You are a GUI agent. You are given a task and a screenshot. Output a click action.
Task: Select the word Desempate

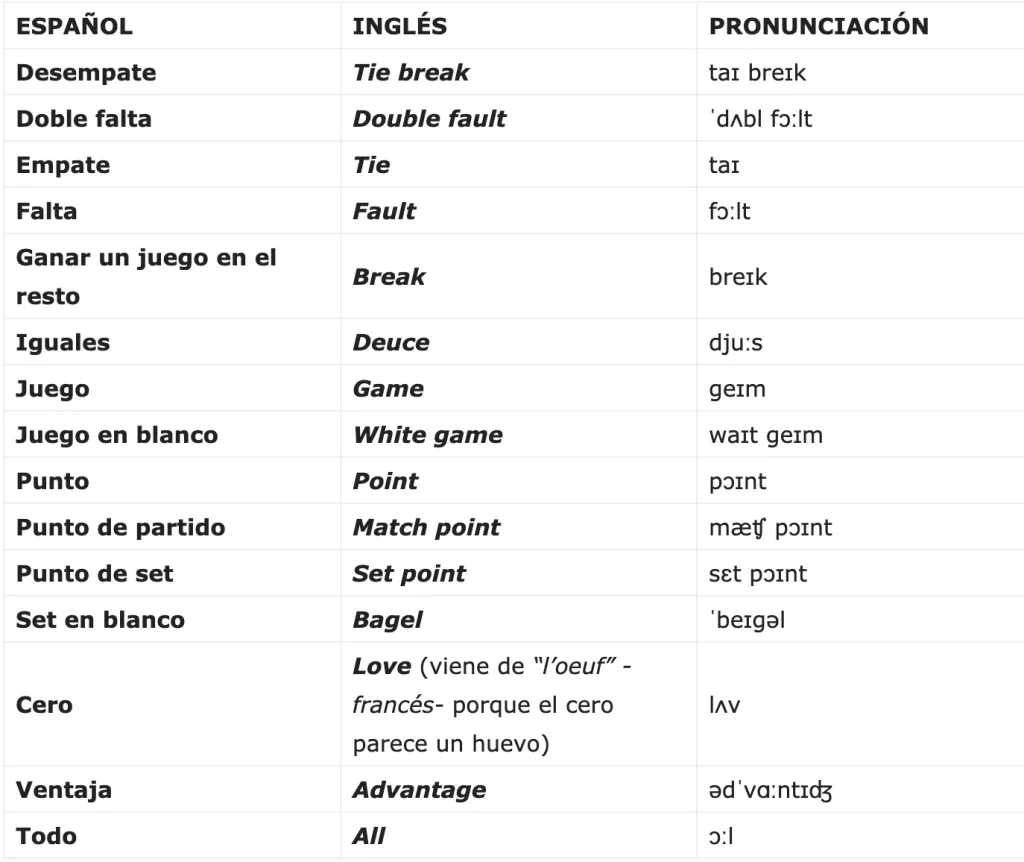click(85, 73)
